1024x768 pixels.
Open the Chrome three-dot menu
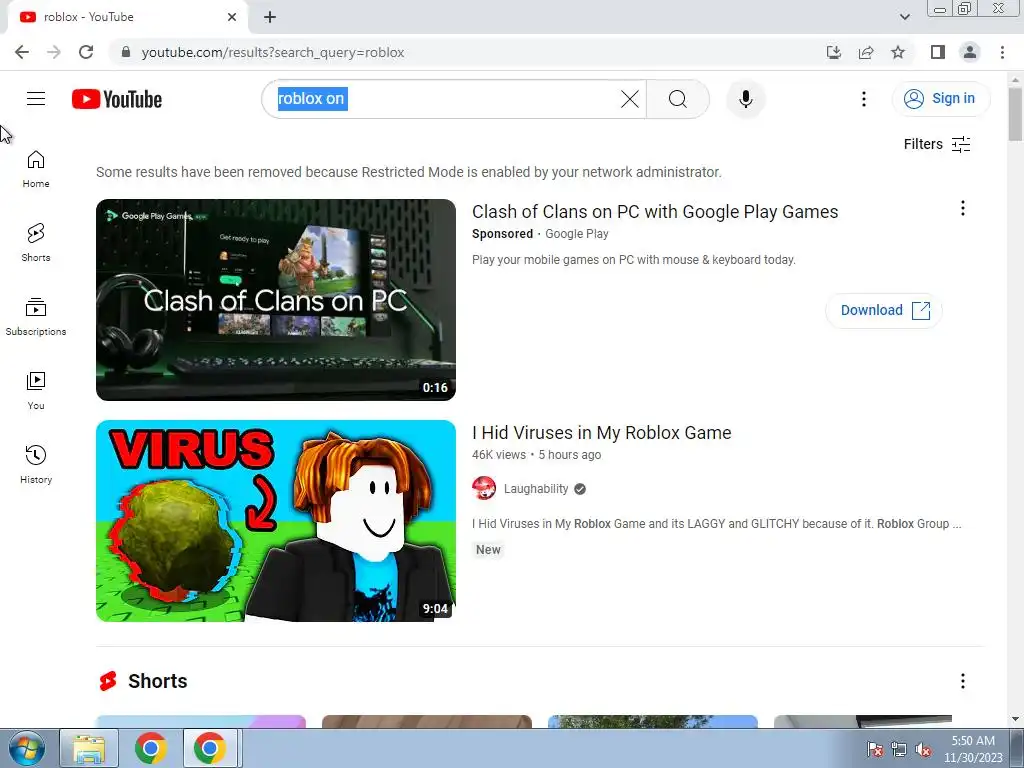coord(1002,52)
